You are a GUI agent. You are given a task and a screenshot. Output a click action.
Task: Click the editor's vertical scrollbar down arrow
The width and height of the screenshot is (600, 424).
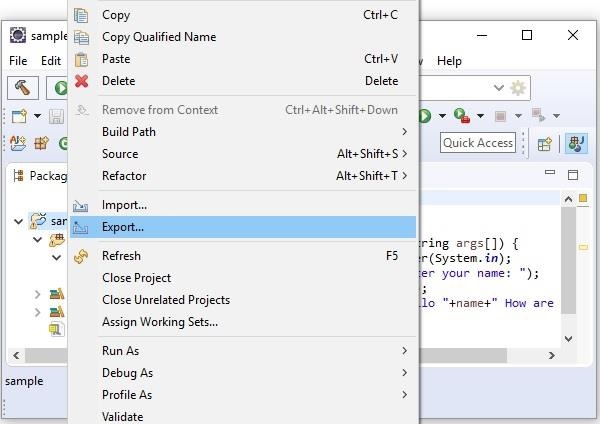[x=569, y=339]
